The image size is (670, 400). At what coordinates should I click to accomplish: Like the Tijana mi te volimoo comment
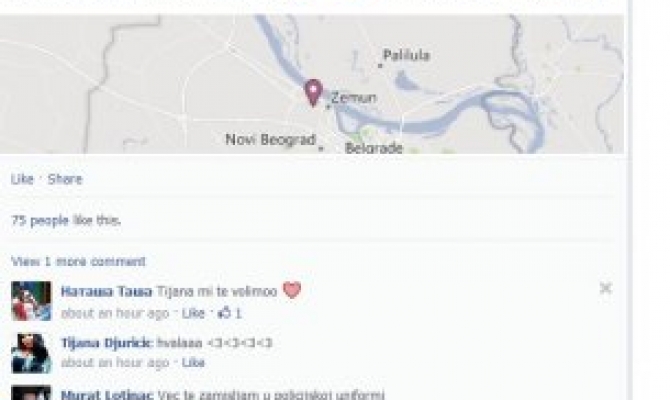point(193,313)
